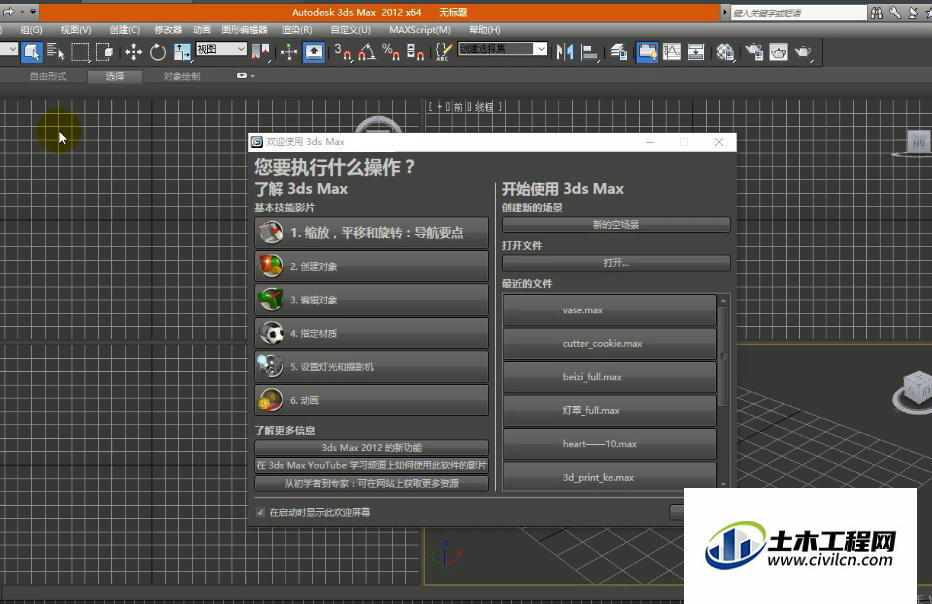Open the Material Editor
This screenshot has width=932, height=604.
(725, 52)
